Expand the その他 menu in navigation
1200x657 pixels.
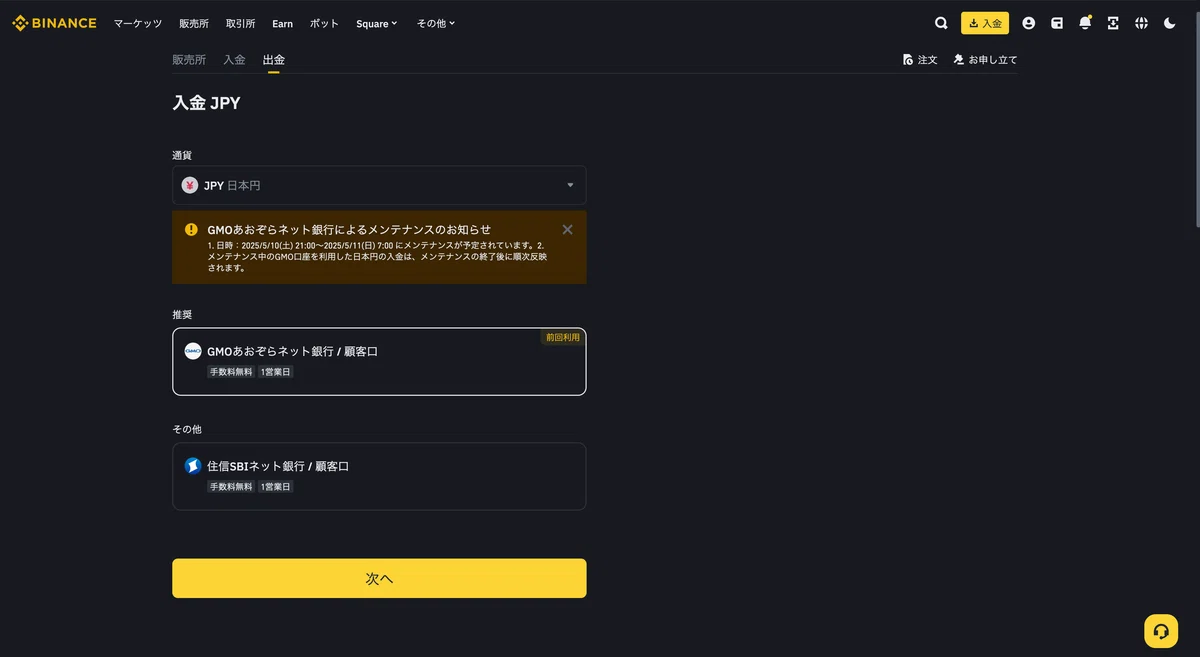(436, 23)
